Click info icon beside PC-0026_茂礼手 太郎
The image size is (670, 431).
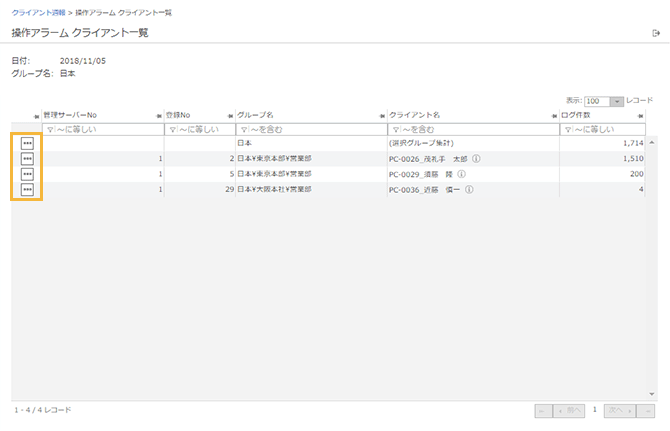pos(476,158)
